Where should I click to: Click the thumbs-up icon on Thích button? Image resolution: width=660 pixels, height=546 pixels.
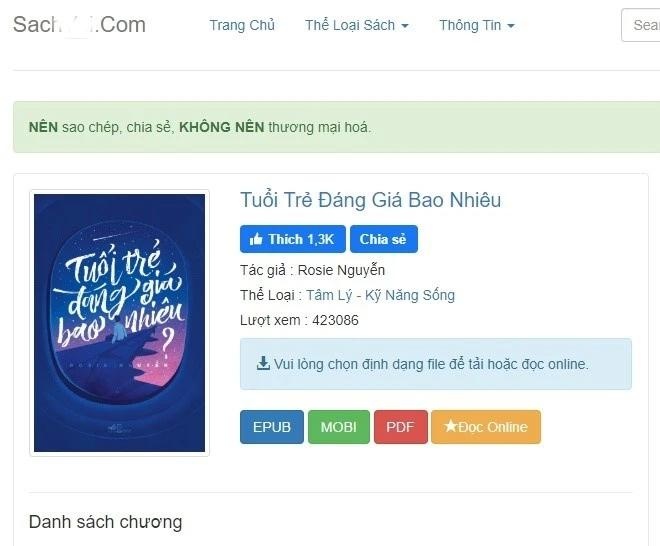(257, 239)
